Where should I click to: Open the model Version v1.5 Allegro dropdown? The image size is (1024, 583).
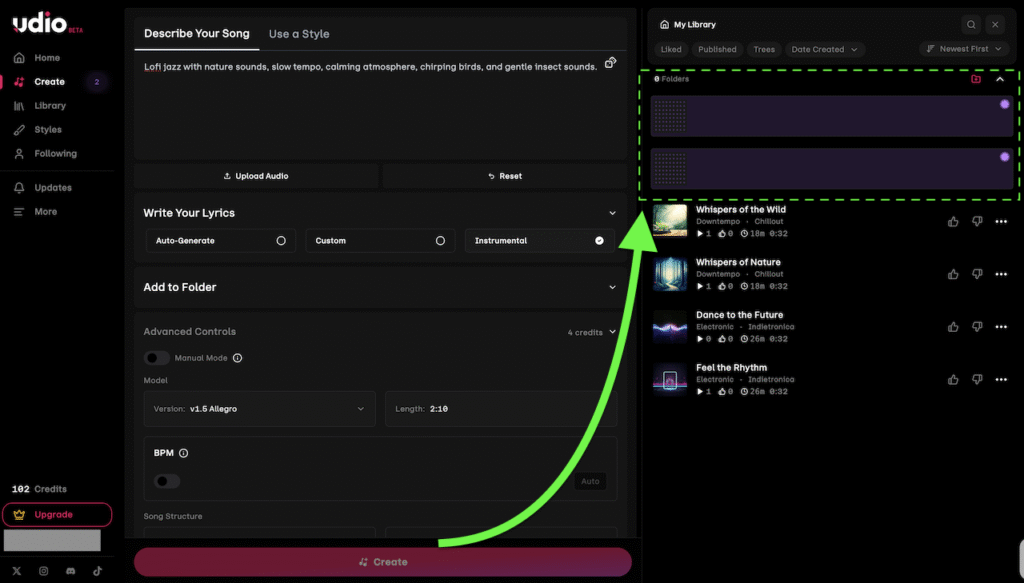point(259,409)
